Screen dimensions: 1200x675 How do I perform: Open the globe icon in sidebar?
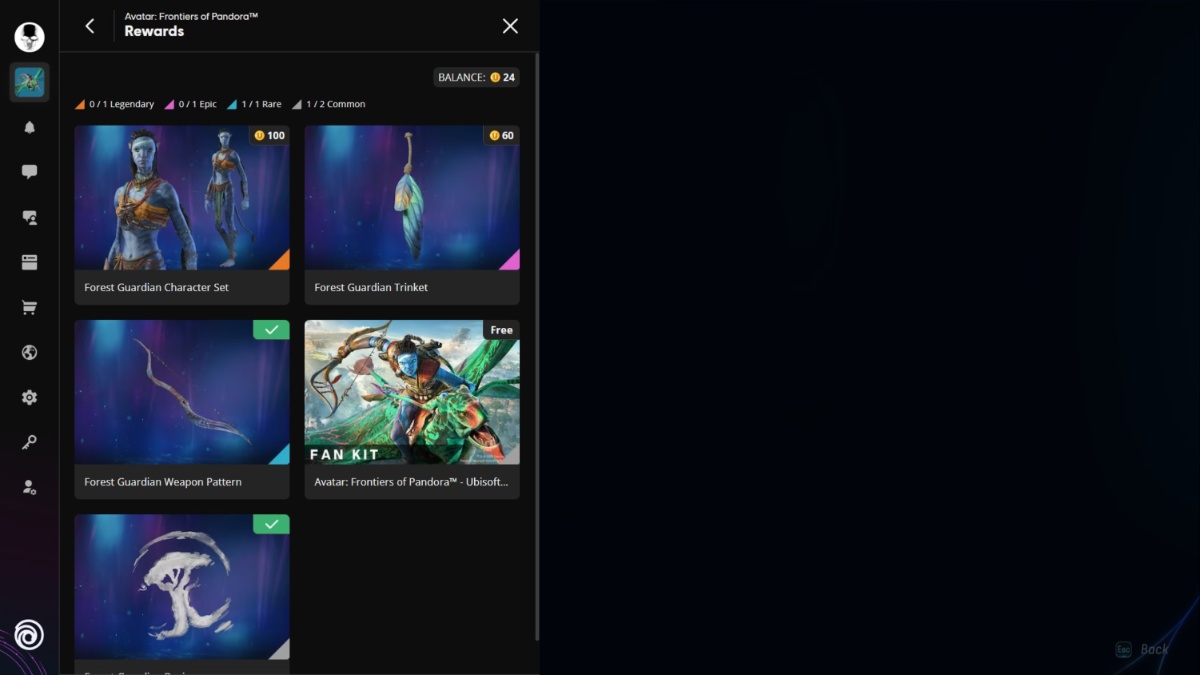29,352
